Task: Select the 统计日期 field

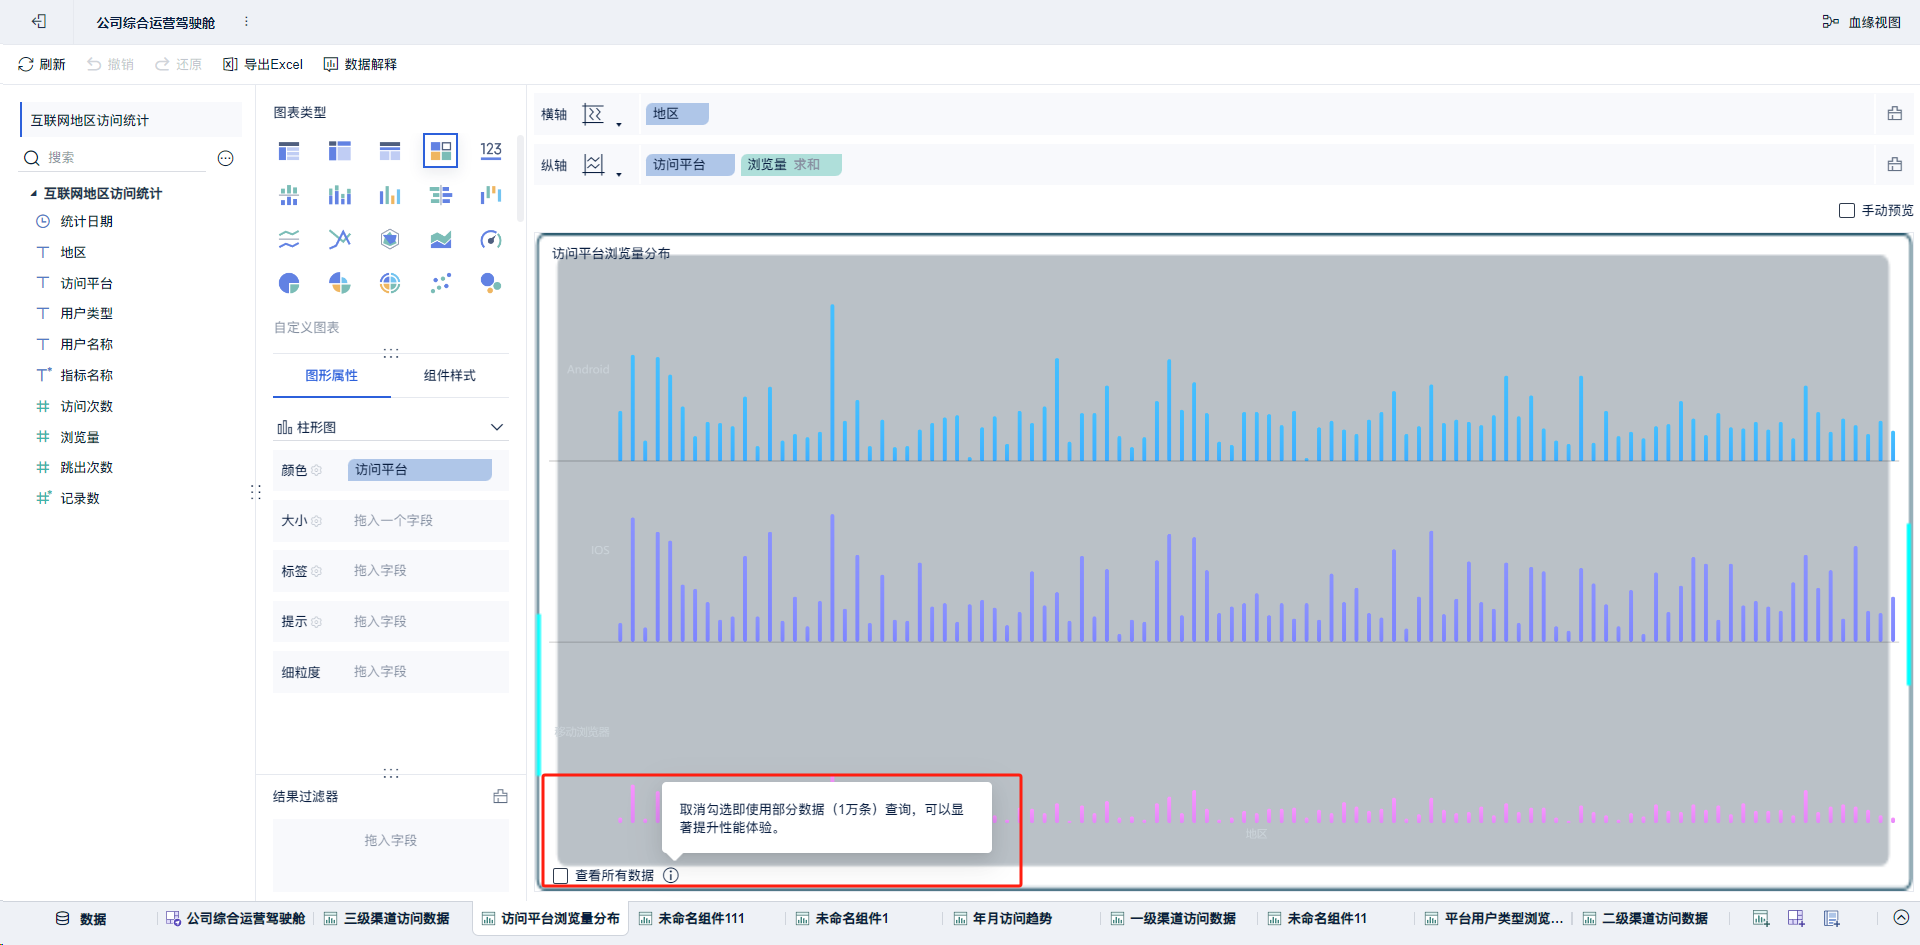Action: pyautogui.click(x=86, y=221)
